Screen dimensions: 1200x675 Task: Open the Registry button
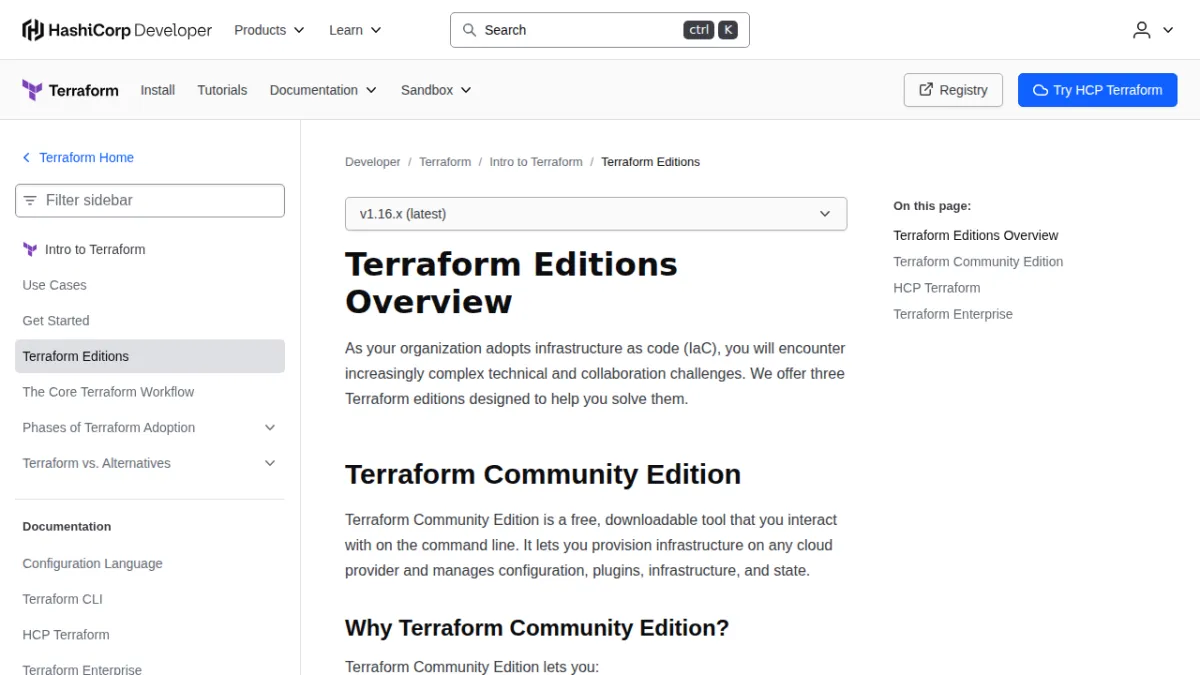coord(953,90)
